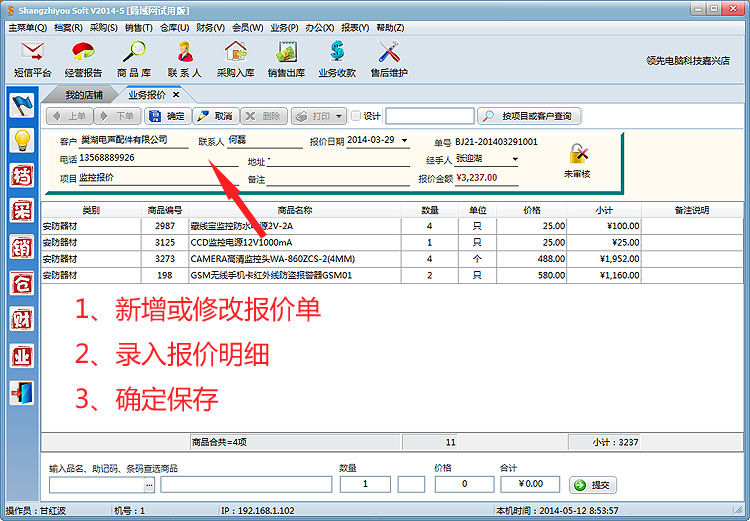Click the 确定 save button
The width and height of the screenshot is (750, 521).
pos(166,116)
